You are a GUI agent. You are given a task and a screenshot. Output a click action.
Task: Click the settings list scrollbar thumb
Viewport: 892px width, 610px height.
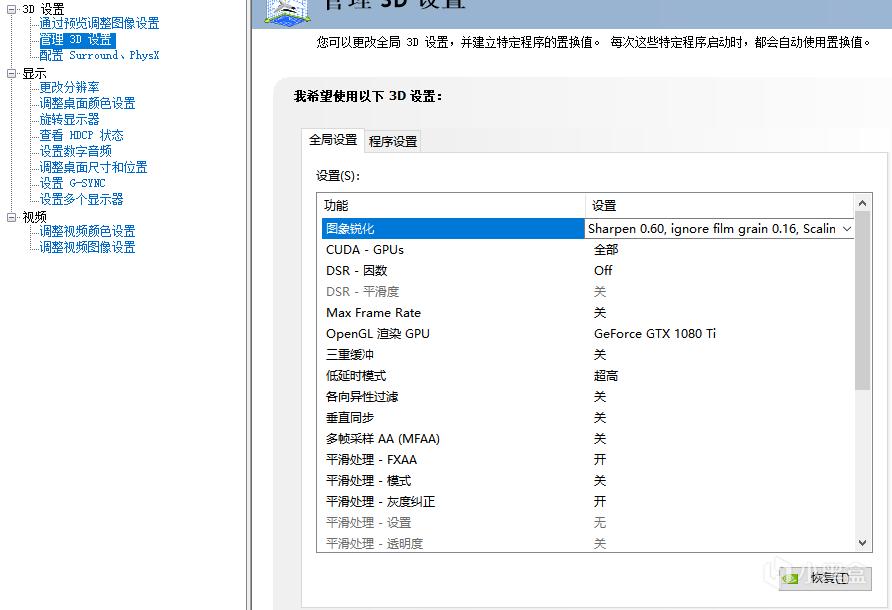click(x=862, y=301)
